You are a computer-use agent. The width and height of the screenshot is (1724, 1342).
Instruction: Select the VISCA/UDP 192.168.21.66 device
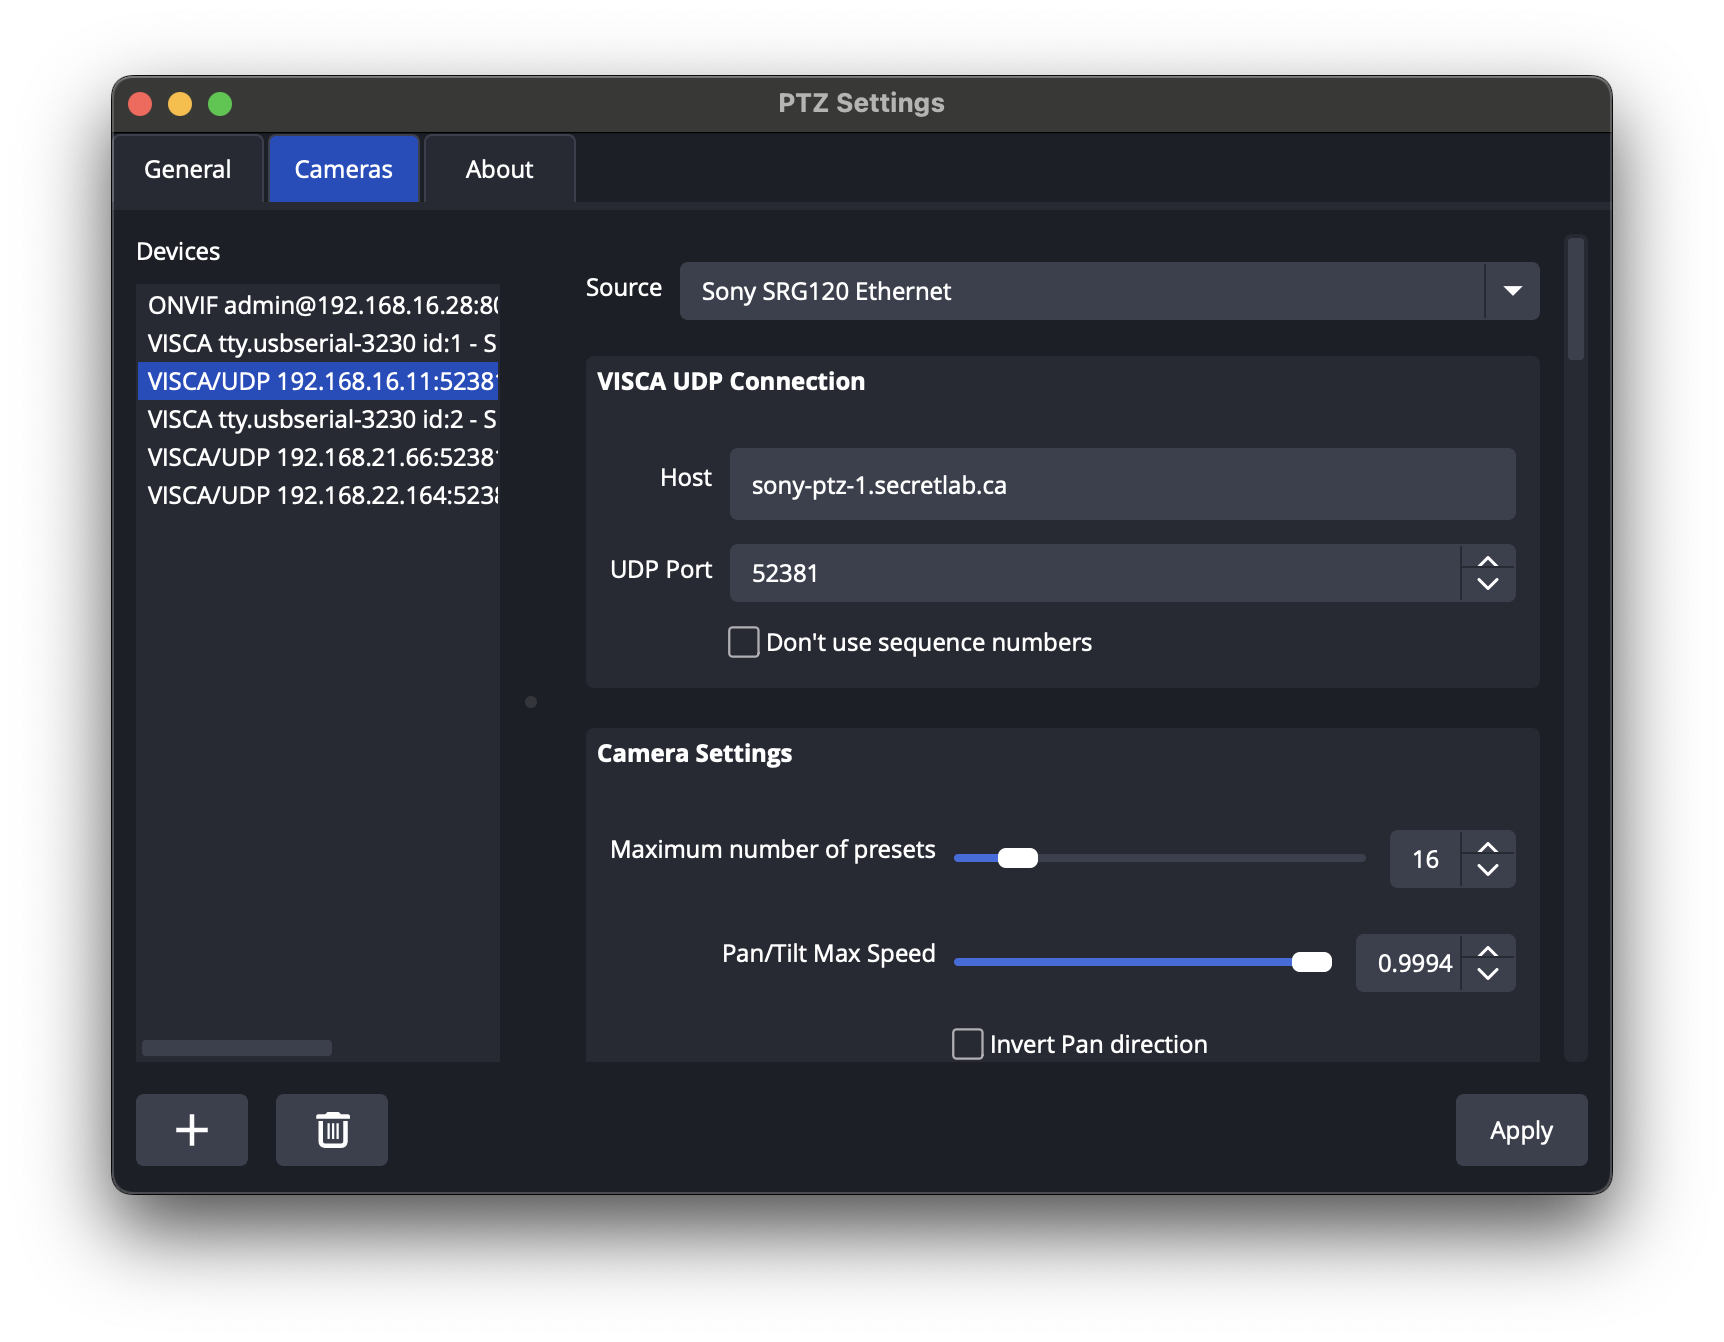(318, 457)
